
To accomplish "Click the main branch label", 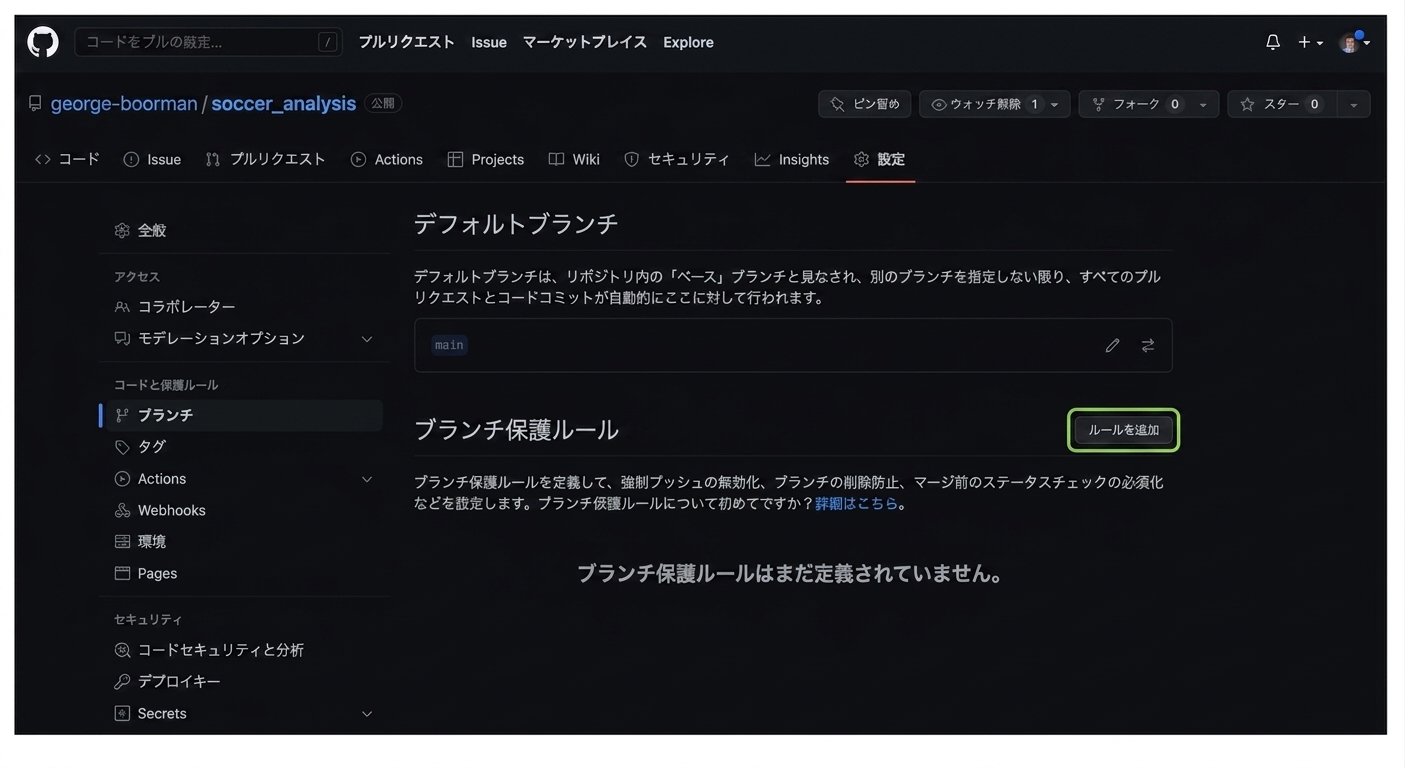I will (449, 345).
